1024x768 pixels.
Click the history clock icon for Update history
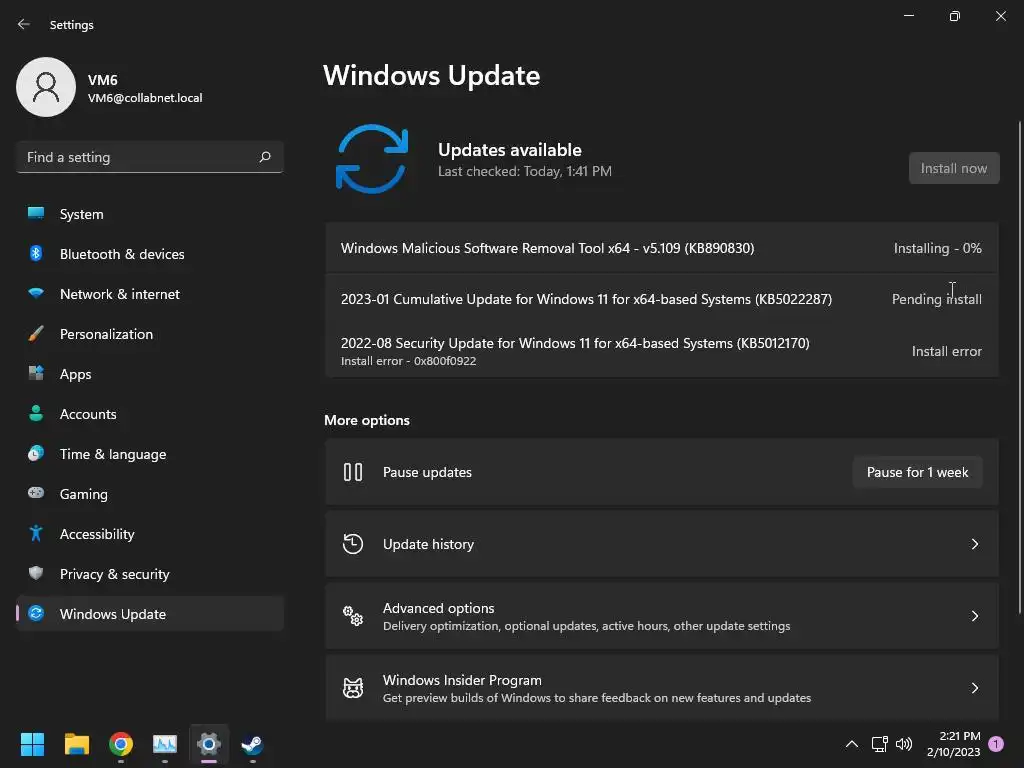353,544
